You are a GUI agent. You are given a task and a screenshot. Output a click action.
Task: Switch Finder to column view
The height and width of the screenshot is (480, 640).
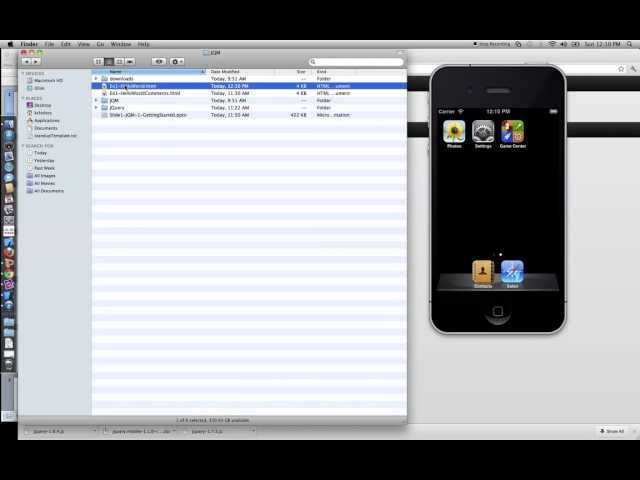tap(119, 61)
